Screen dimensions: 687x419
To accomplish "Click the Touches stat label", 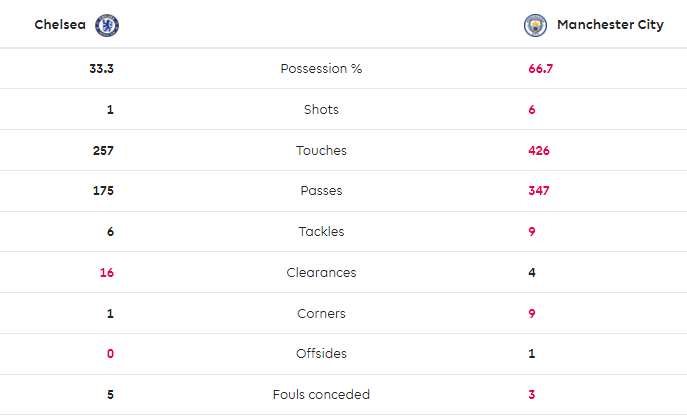I will (x=321, y=151).
